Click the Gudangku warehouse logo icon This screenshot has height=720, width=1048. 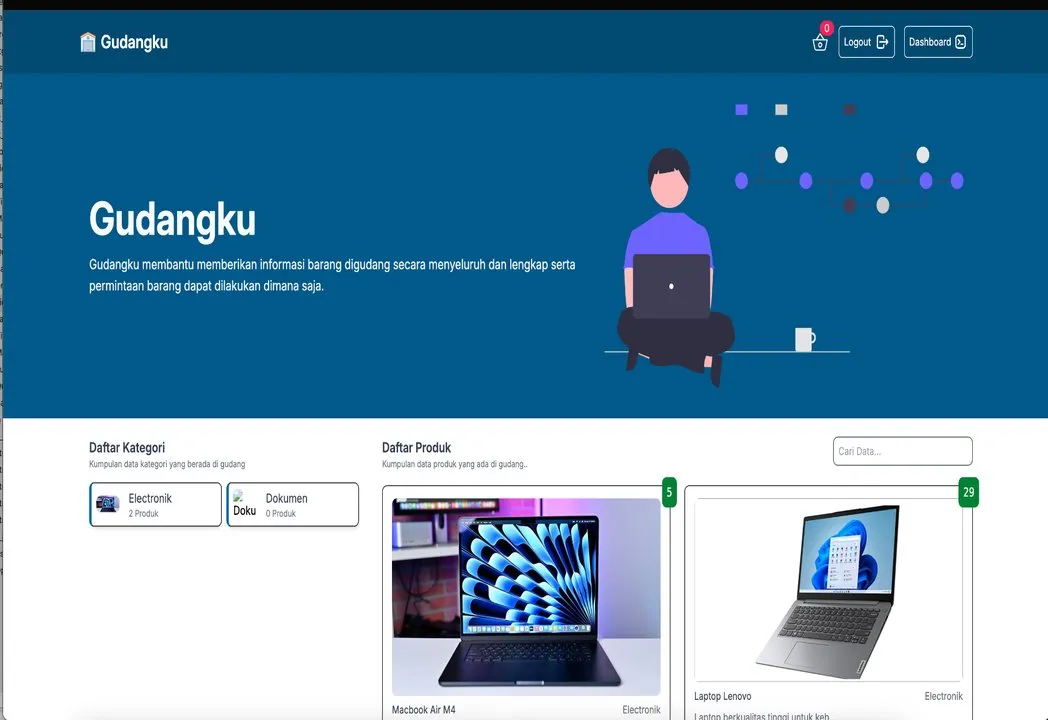click(x=88, y=42)
